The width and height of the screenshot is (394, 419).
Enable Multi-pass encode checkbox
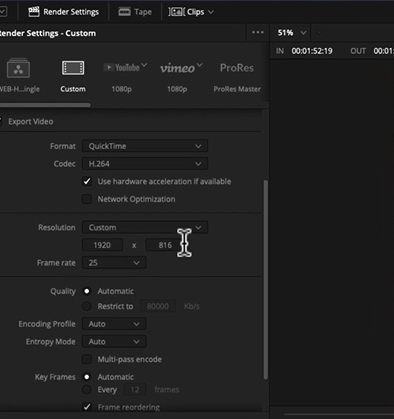tap(87, 359)
